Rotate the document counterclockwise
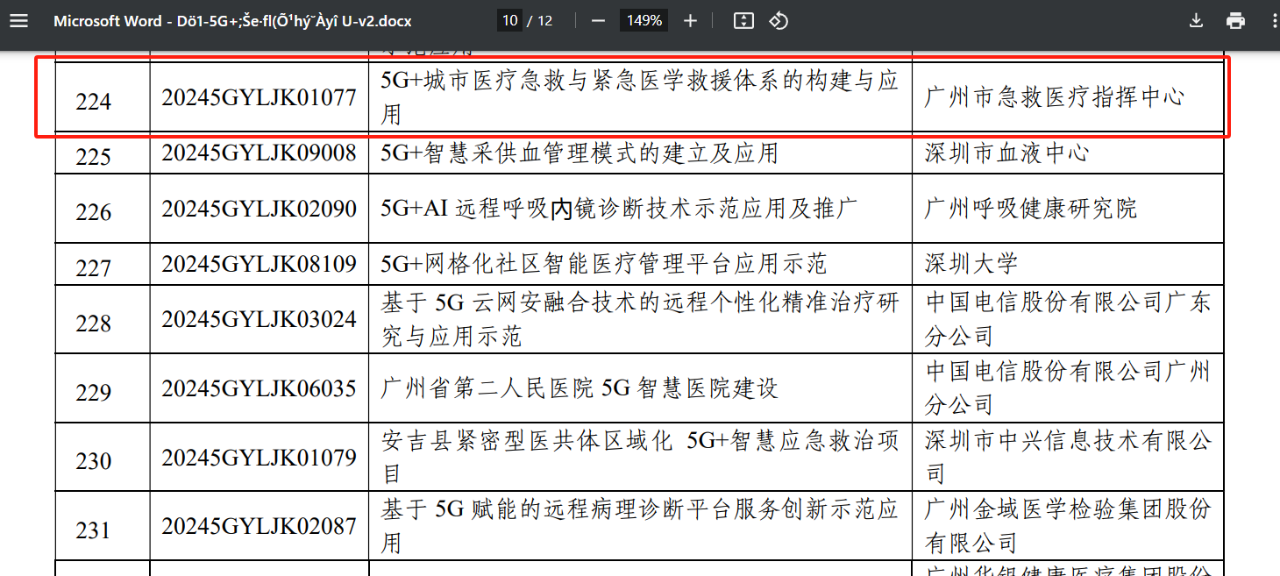 779,21
